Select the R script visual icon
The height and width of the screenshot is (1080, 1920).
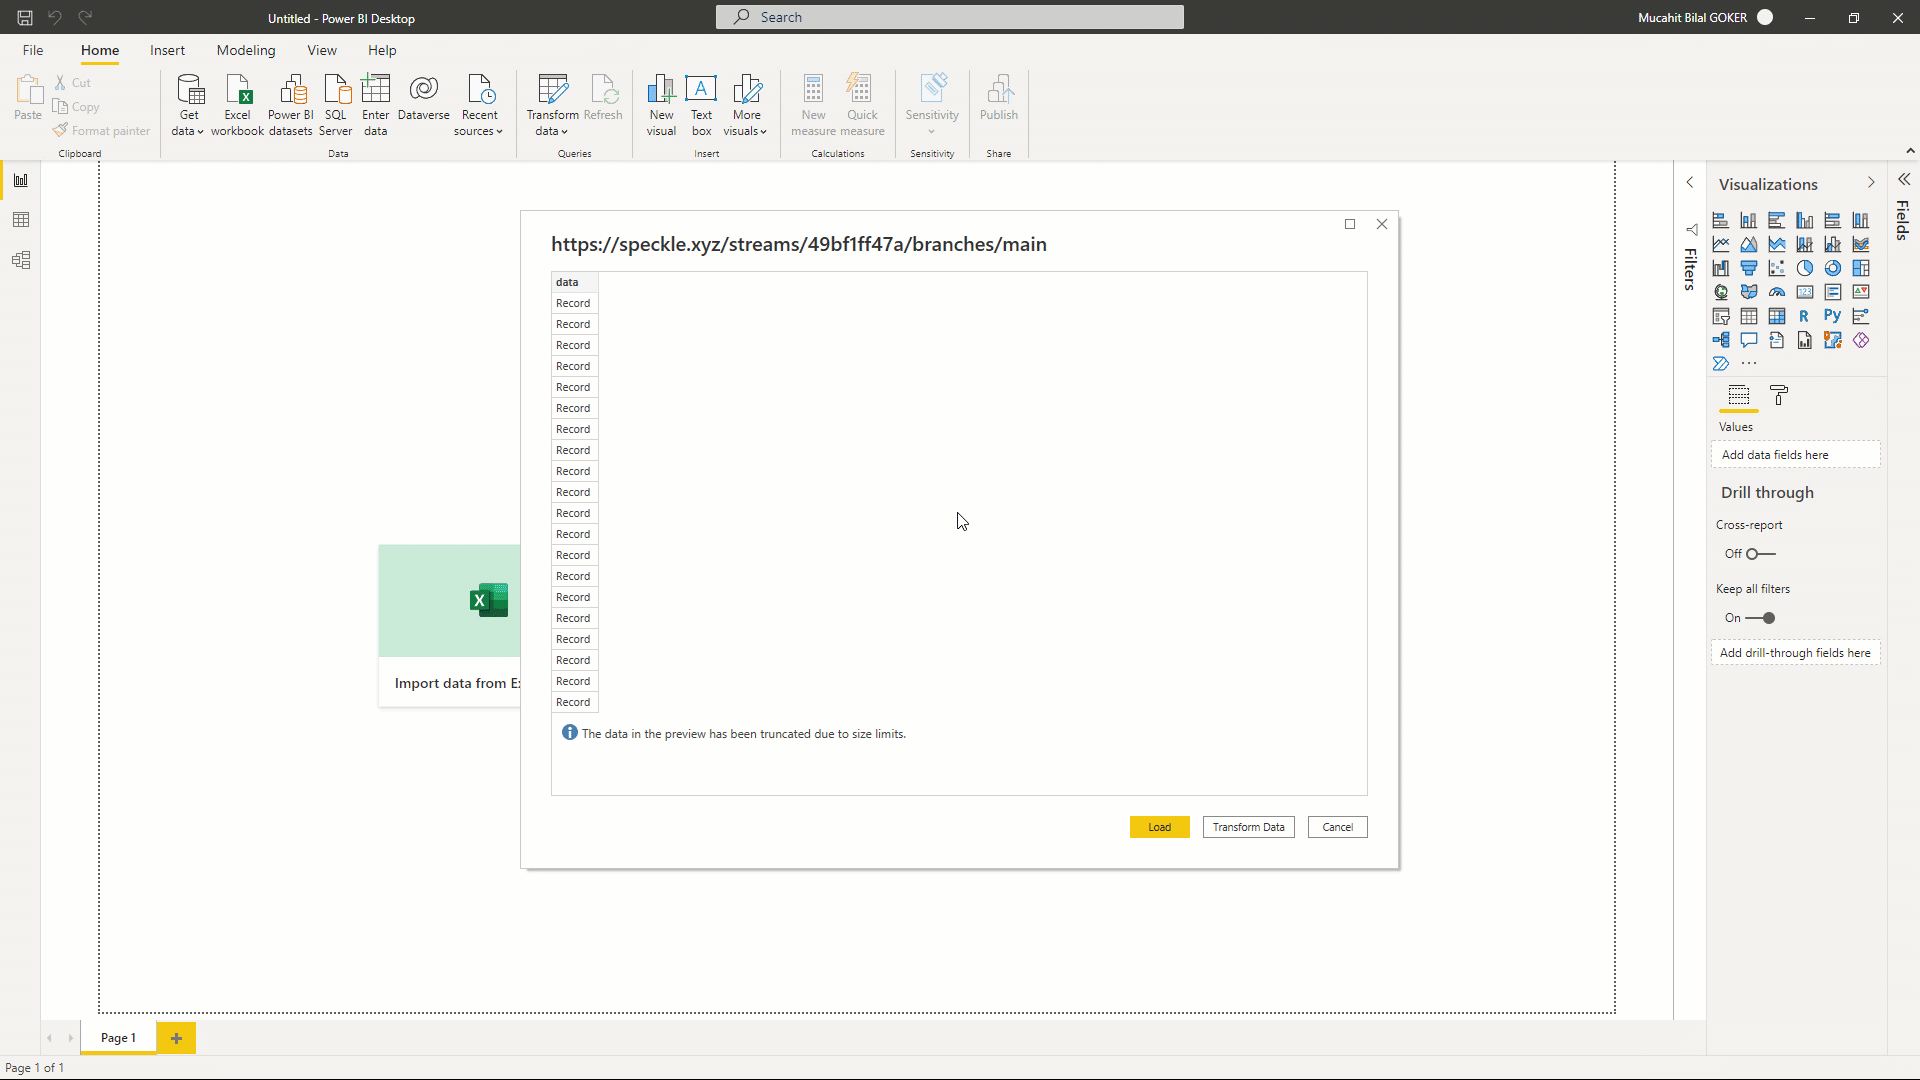1805,315
